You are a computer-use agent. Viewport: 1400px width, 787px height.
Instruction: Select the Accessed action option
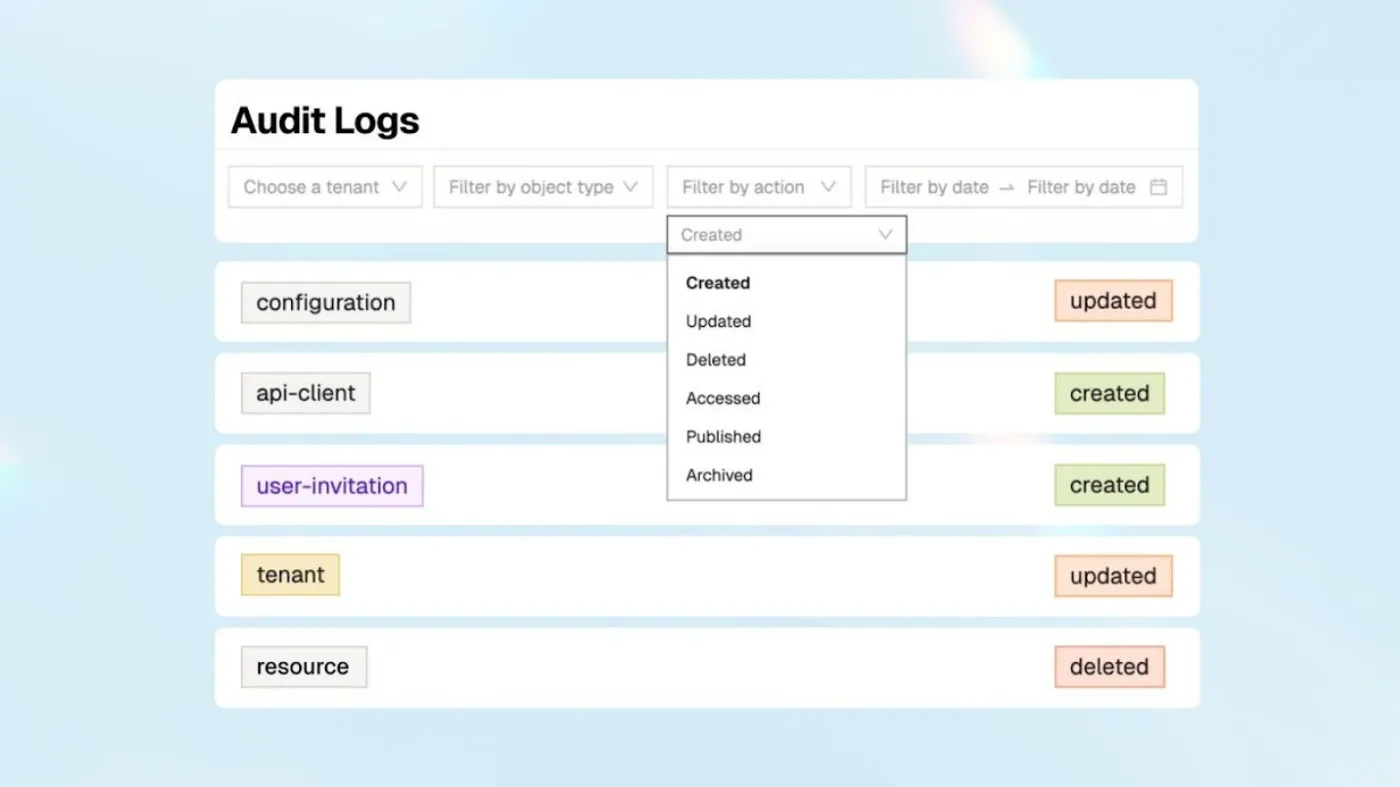point(723,398)
